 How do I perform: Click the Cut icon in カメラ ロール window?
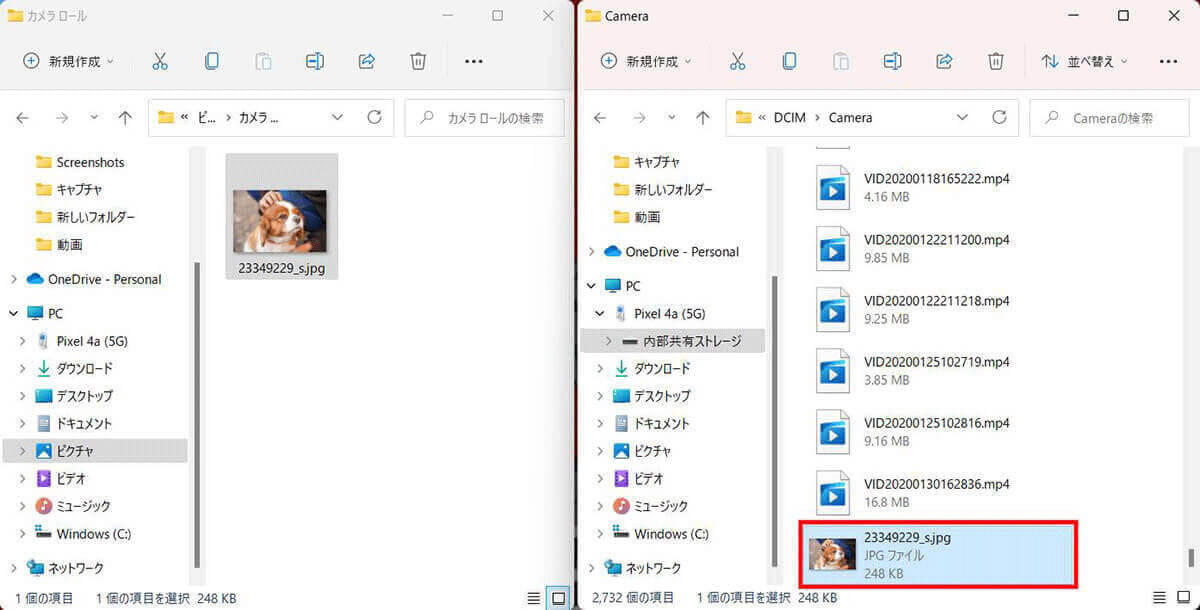click(160, 61)
